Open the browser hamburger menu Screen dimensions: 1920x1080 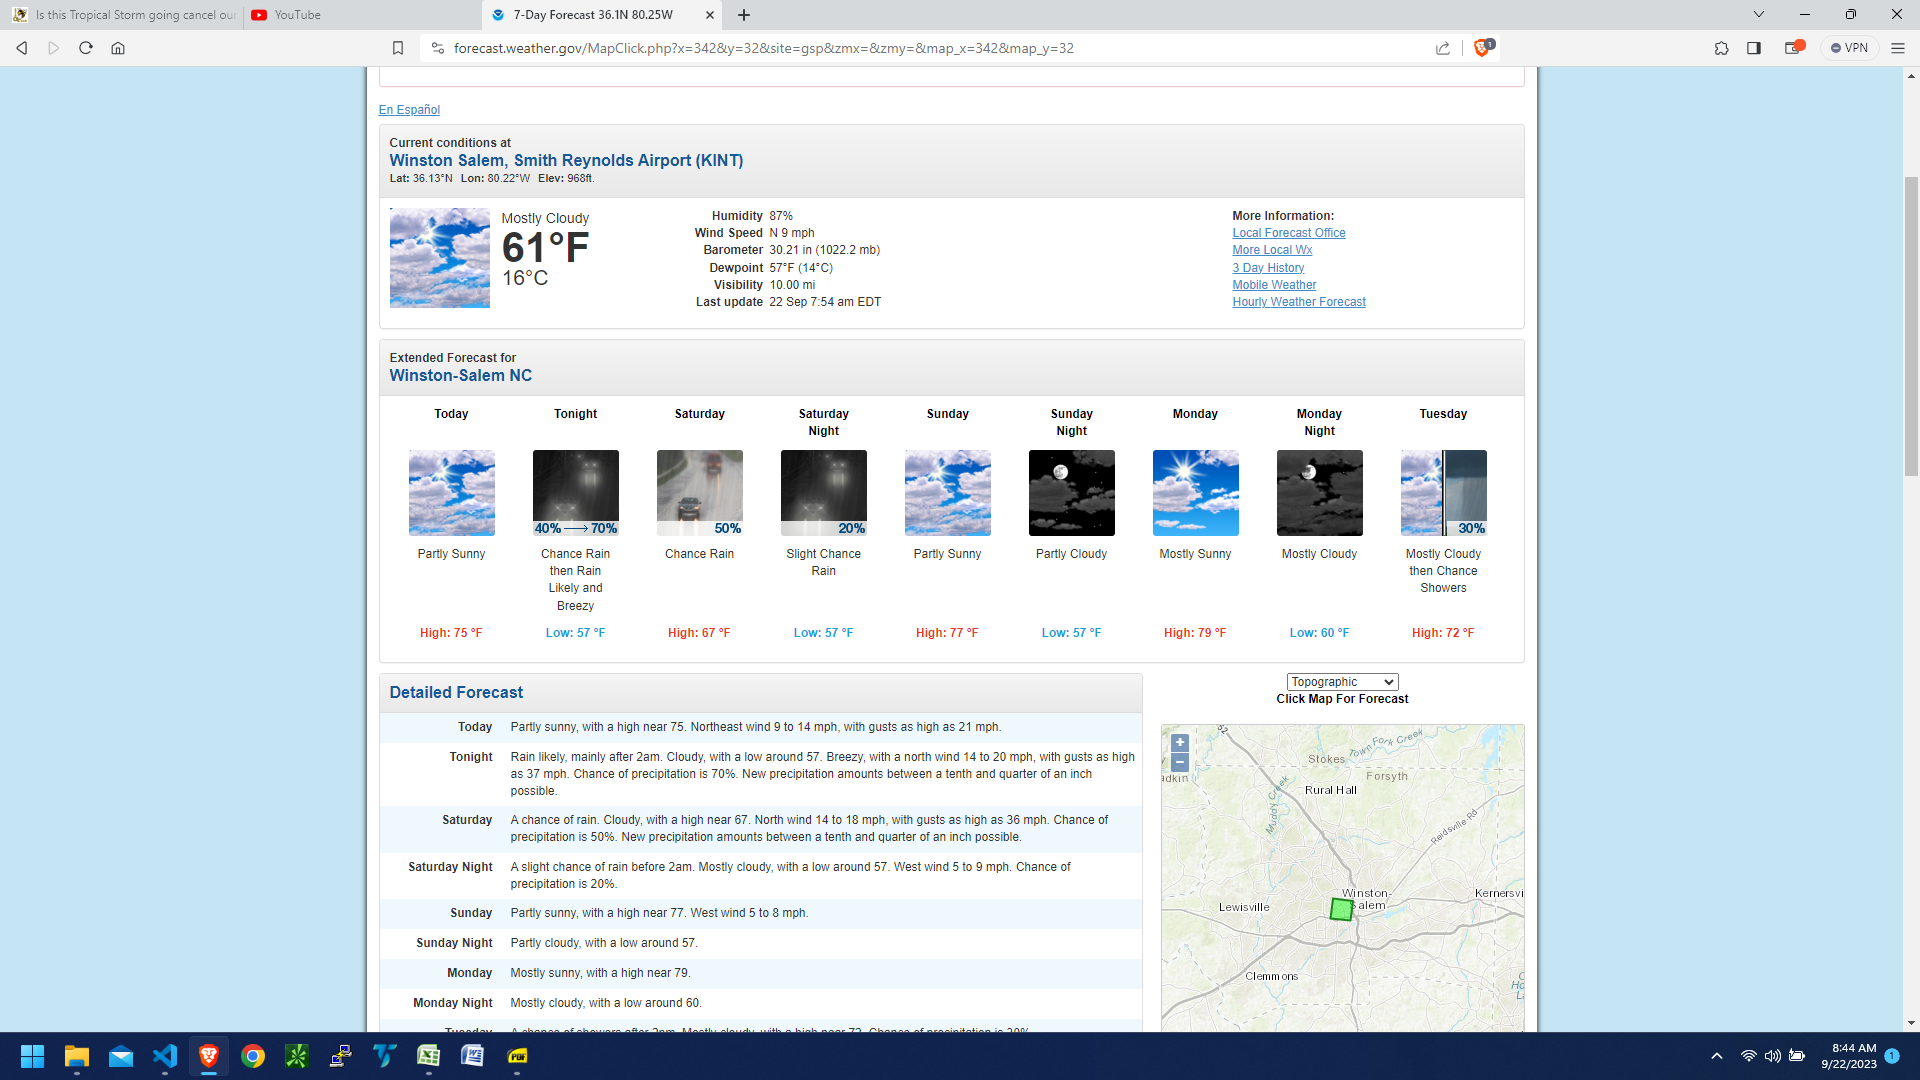[1898, 48]
